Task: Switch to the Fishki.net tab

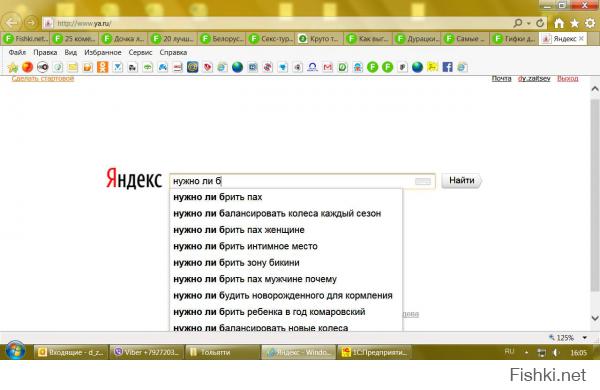Action: tap(26, 39)
